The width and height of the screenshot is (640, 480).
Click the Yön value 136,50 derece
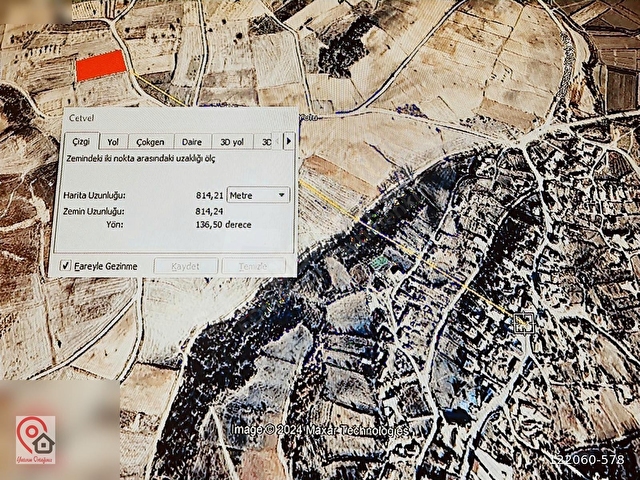pyautogui.click(x=223, y=225)
